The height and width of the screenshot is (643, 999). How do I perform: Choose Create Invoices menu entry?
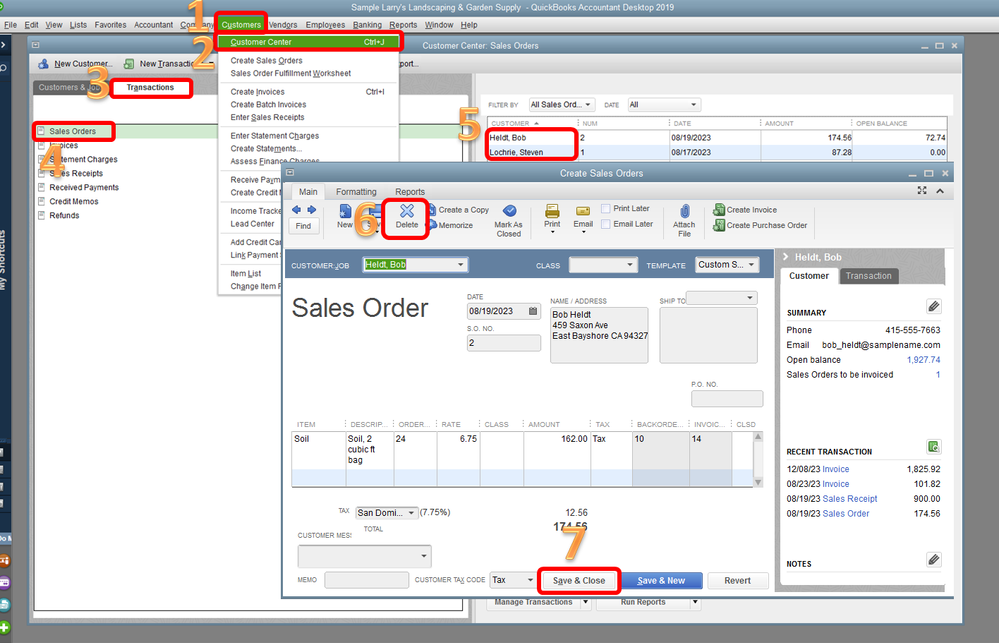(x=257, y=92)
